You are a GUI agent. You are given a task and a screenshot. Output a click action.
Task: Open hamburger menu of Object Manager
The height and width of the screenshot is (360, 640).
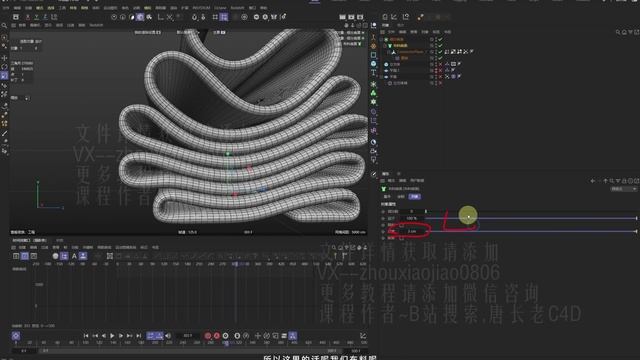click(x=382, y=32)
